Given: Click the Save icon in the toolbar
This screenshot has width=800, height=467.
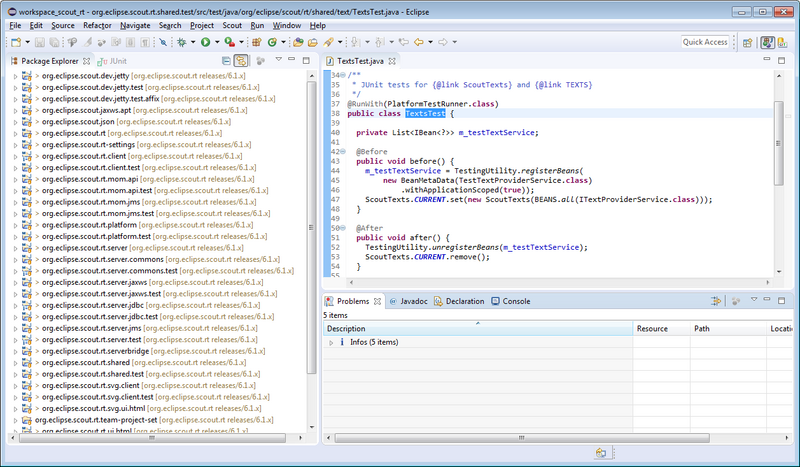Looking at the screenshot, I should tap(40, 42).
